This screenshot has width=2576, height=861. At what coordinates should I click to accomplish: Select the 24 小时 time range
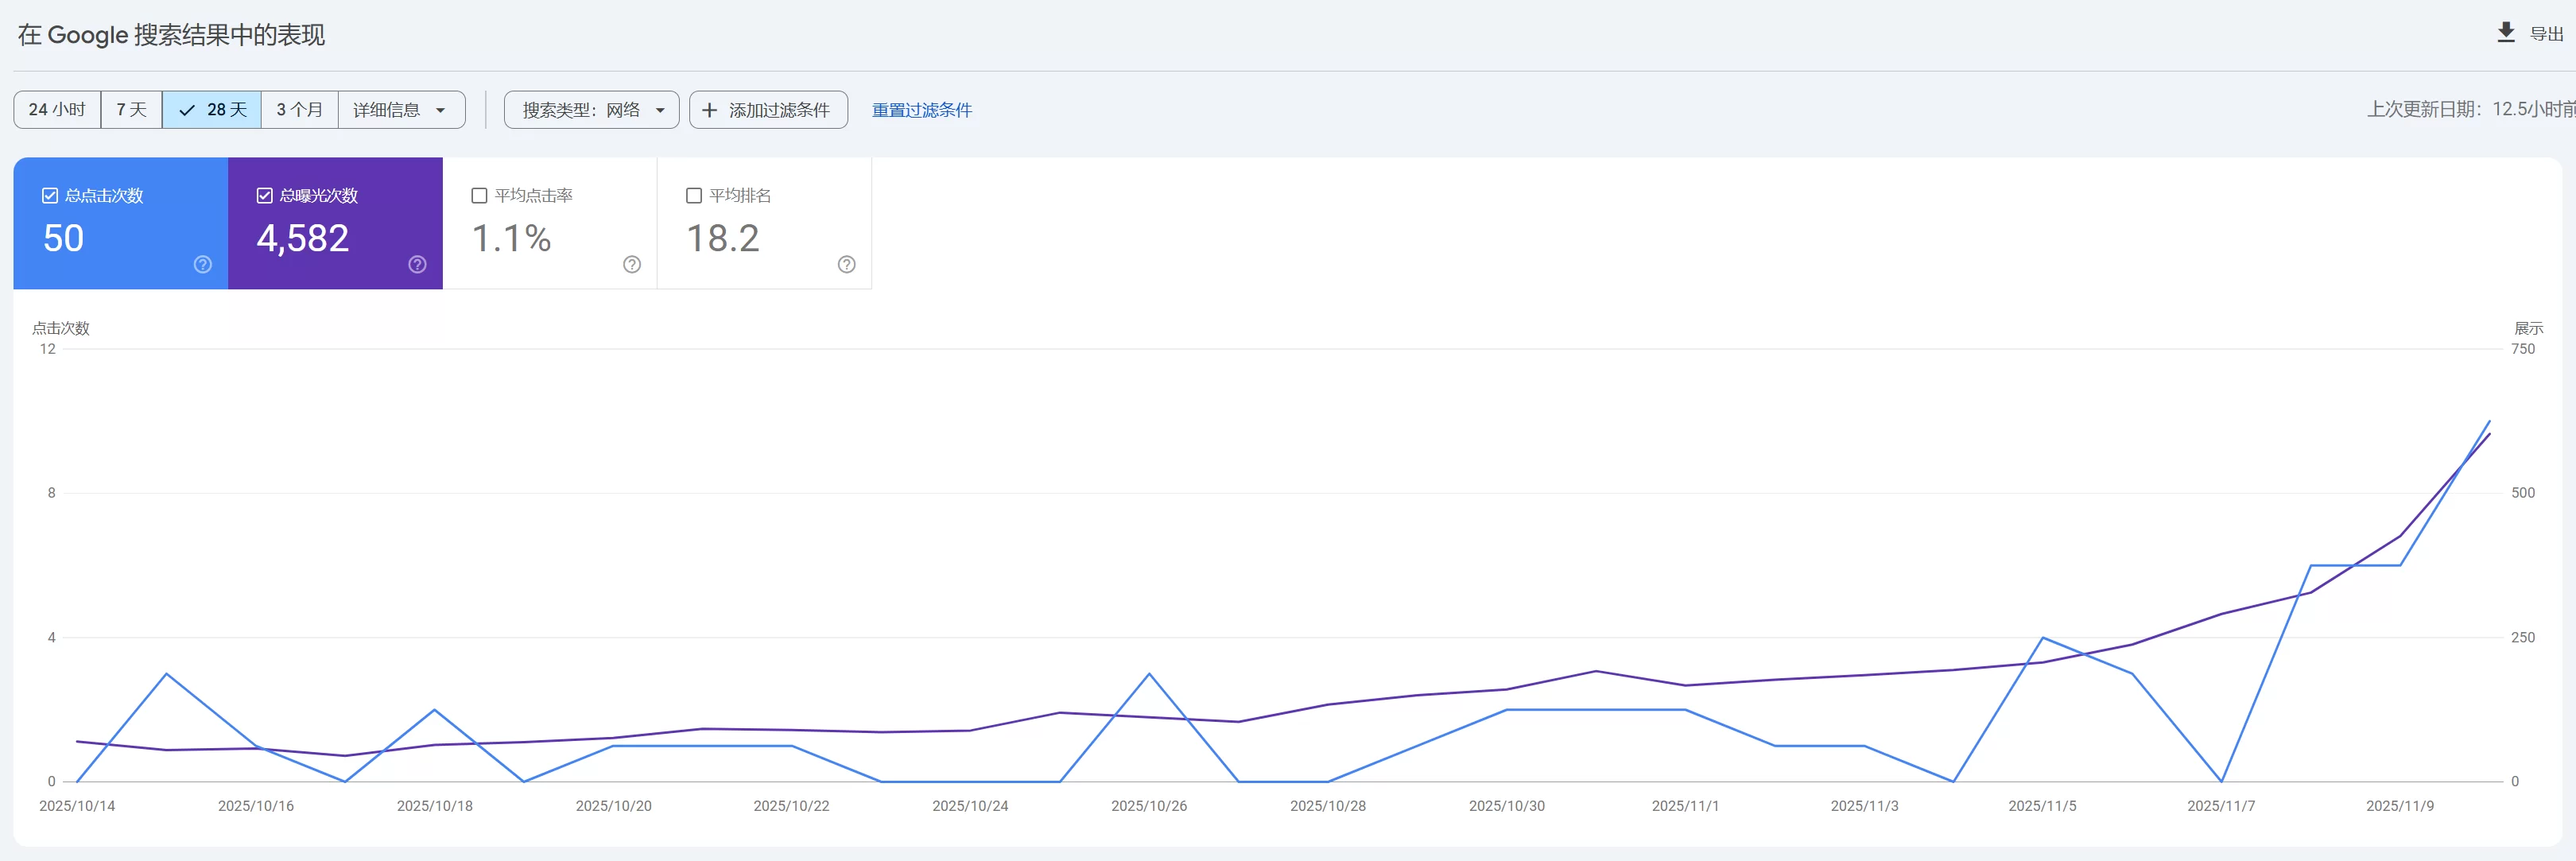point(57,110)
